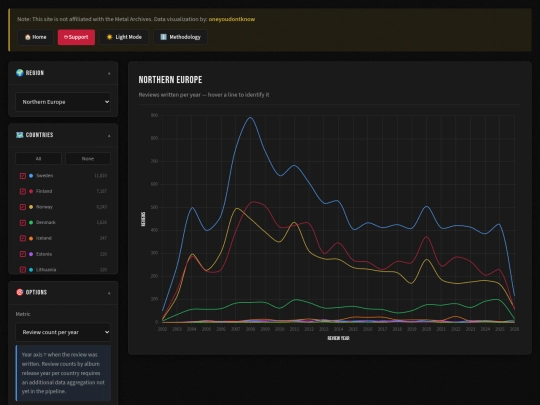Open the oneyoudontknow author link
Viewport: 540px width, 405px height.
(232, 19)
